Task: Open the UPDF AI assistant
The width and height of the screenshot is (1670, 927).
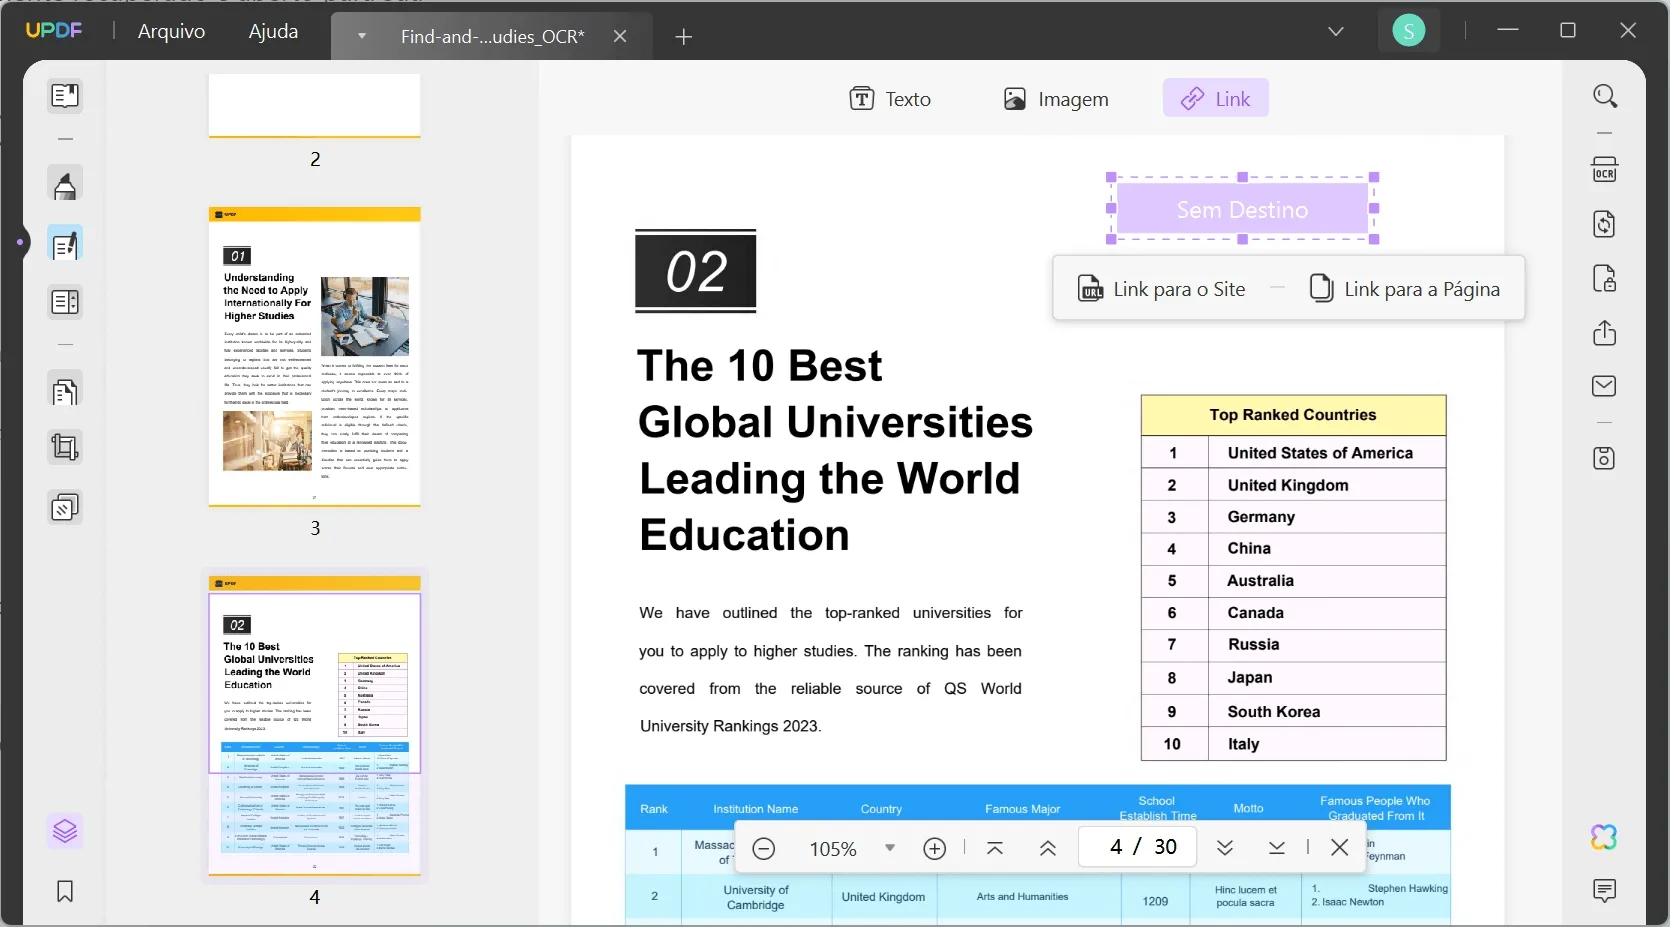Action: pos(1604,838)
